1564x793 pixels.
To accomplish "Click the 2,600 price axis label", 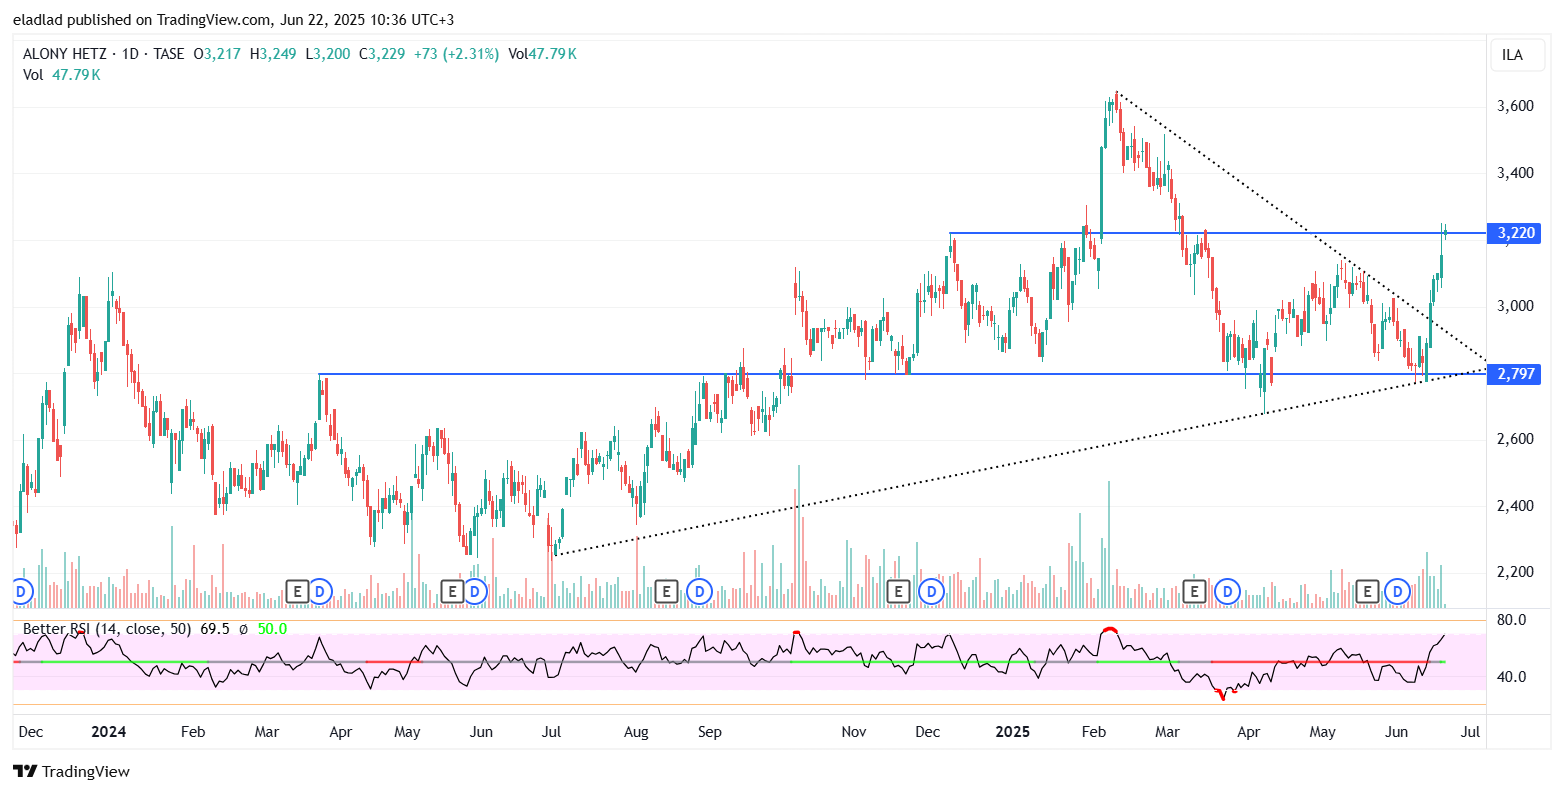I will coord(1517,439).
